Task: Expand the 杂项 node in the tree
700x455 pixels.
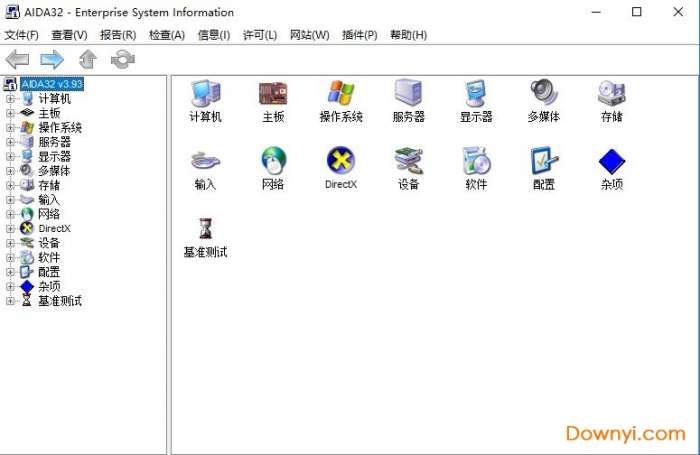Action: [x=10, y=286]
